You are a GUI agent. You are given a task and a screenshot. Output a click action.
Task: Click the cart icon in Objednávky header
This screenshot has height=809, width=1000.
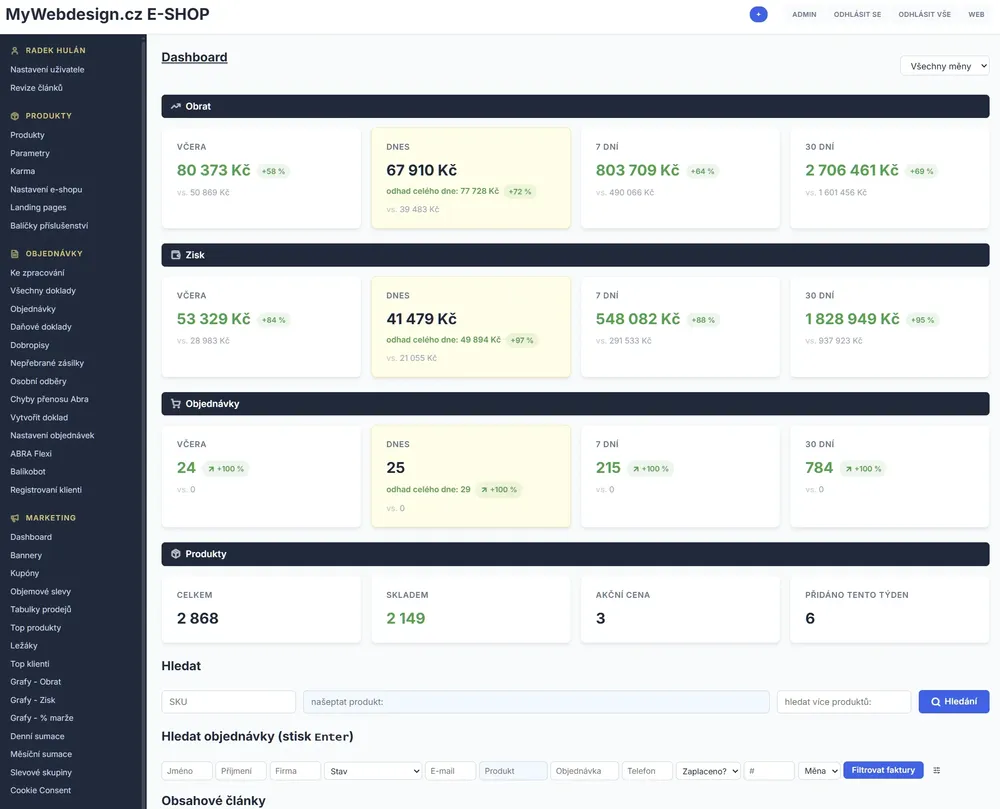pos(175,404)
